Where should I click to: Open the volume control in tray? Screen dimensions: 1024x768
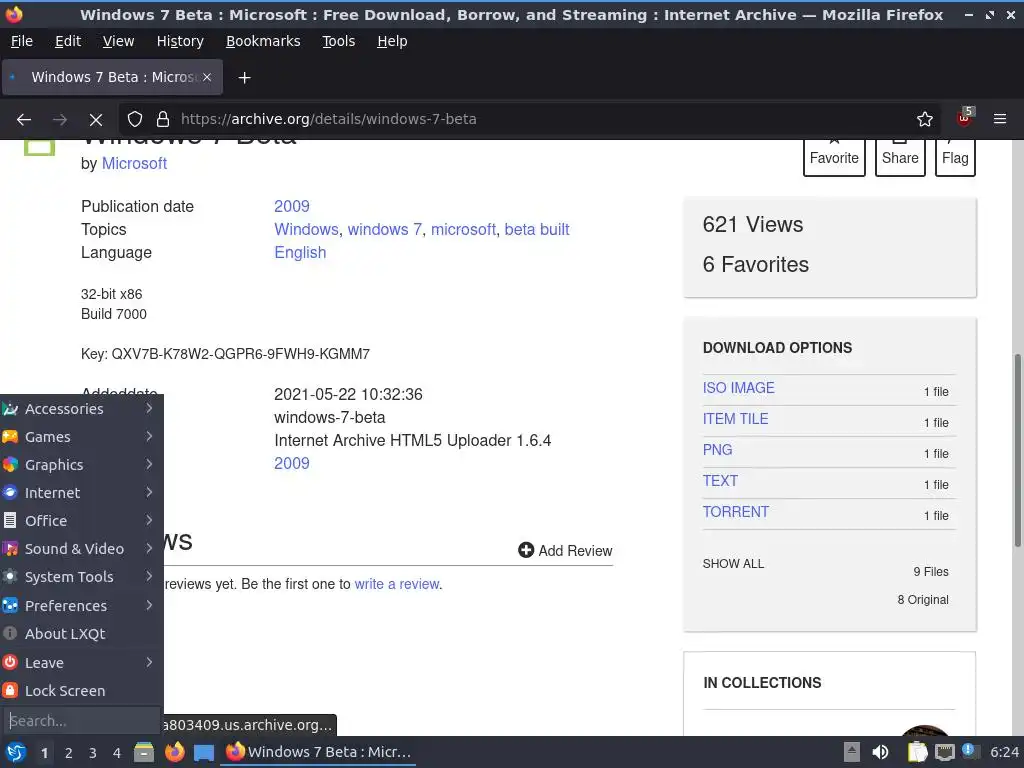point(880,752)
